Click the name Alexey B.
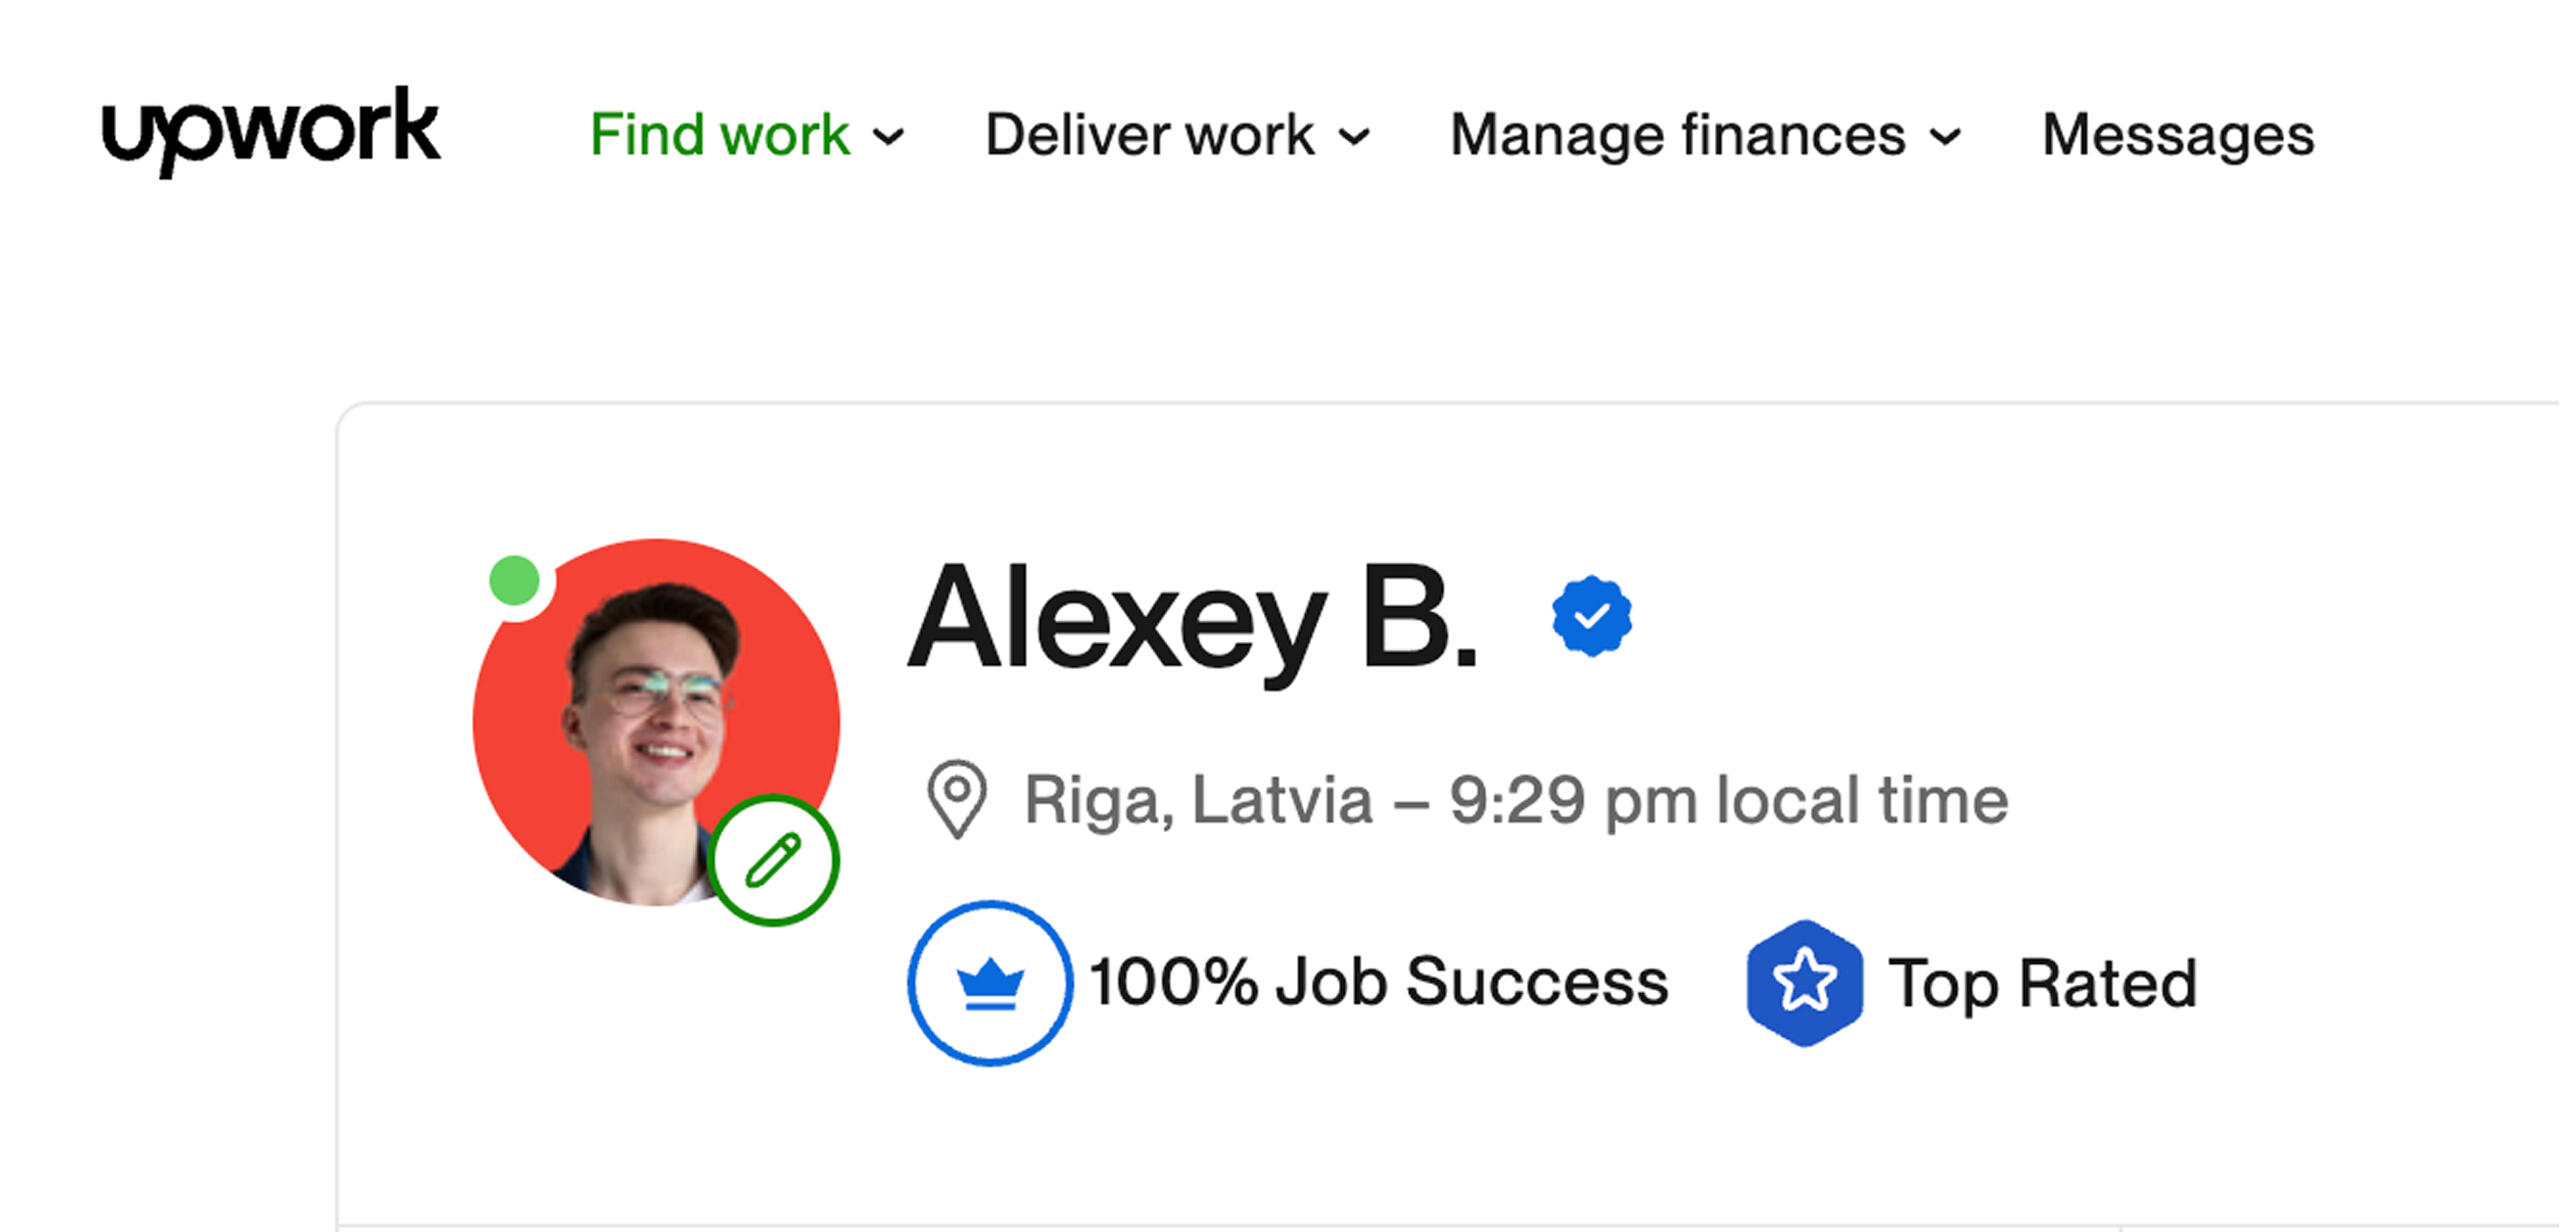 click(1192, 618)
